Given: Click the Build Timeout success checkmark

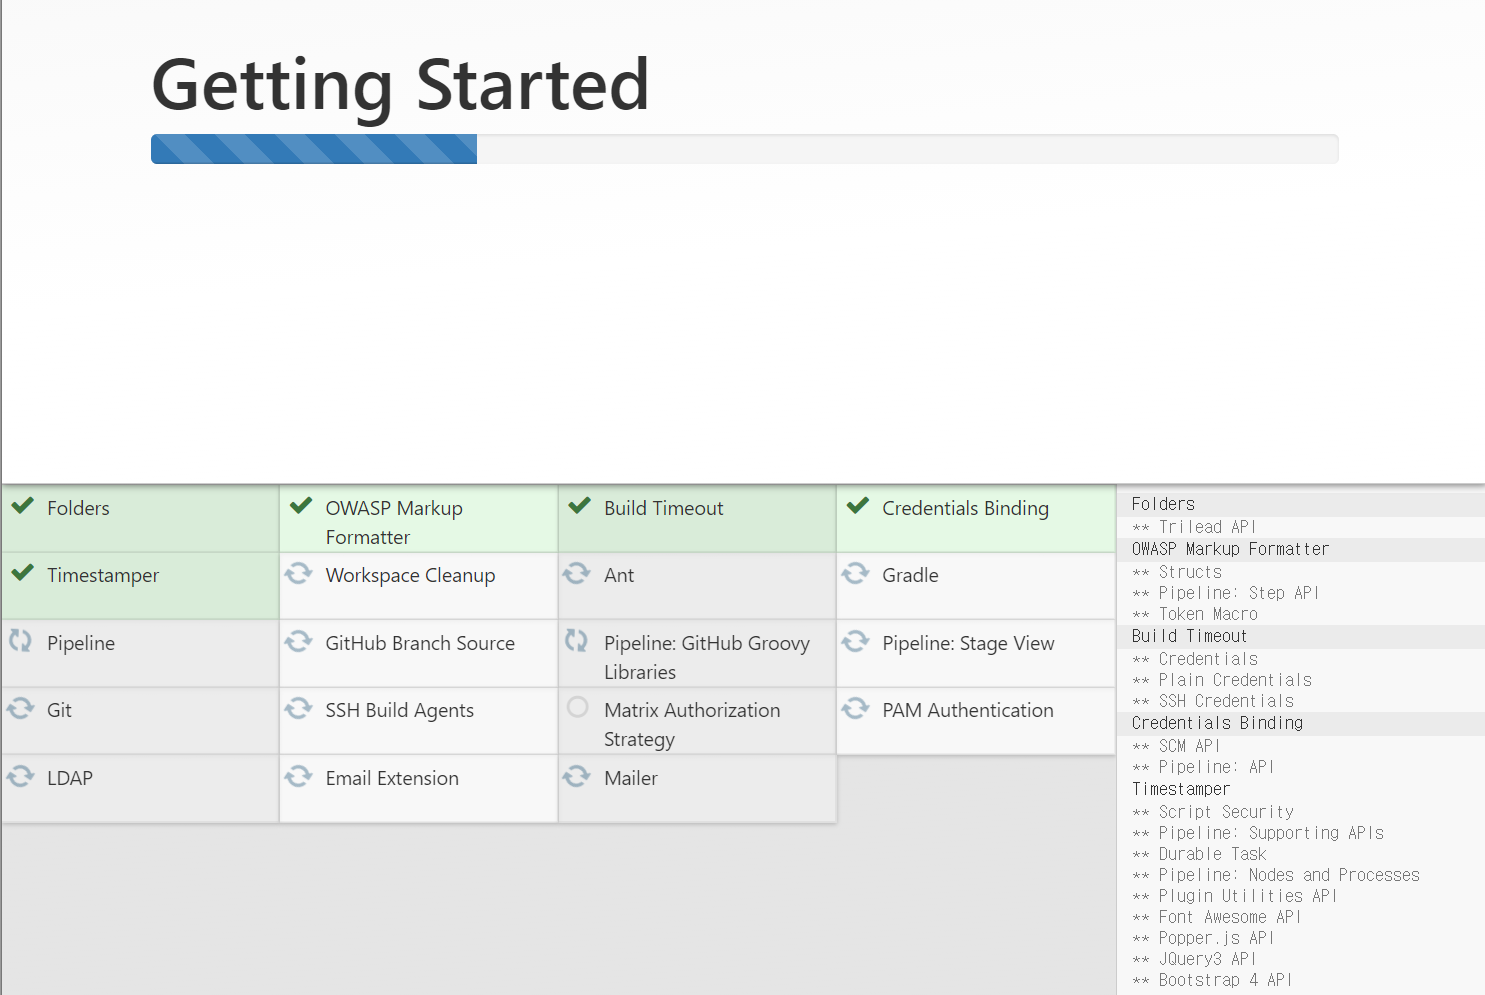Looking at the screenshot, I should point(580,506).
